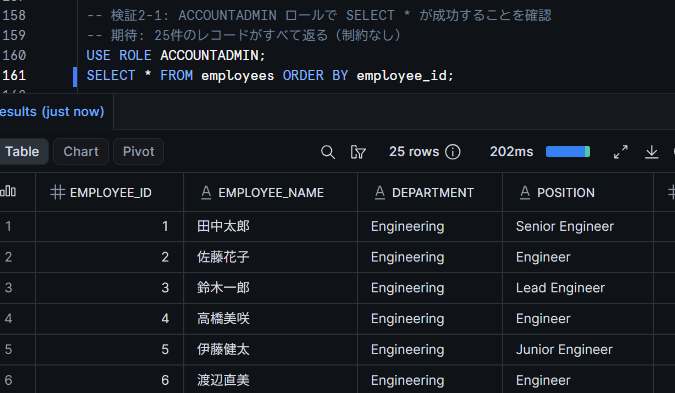Select Engineering department cell in row 5
This screenshot has width=675, height=393.
click(x=430, y=349)
